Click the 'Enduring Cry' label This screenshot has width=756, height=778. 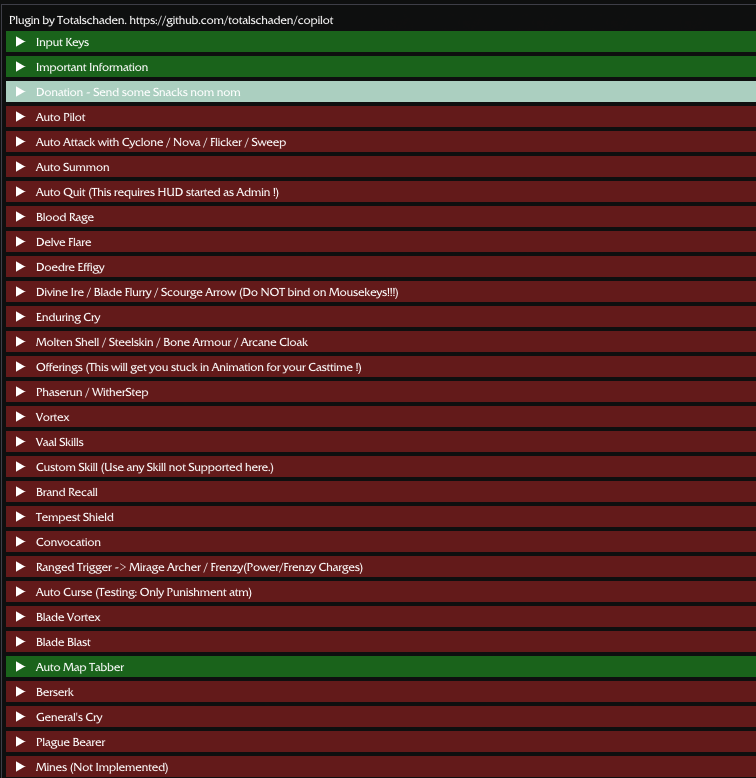click(x=68, y=317)
